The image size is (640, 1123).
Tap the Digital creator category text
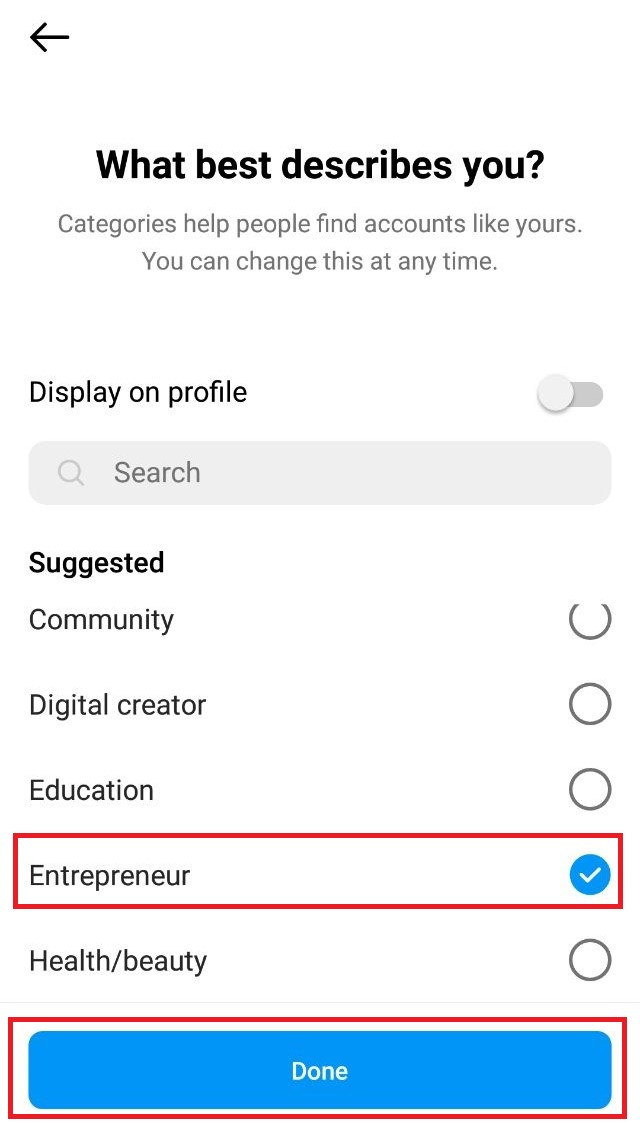[117, 705]
